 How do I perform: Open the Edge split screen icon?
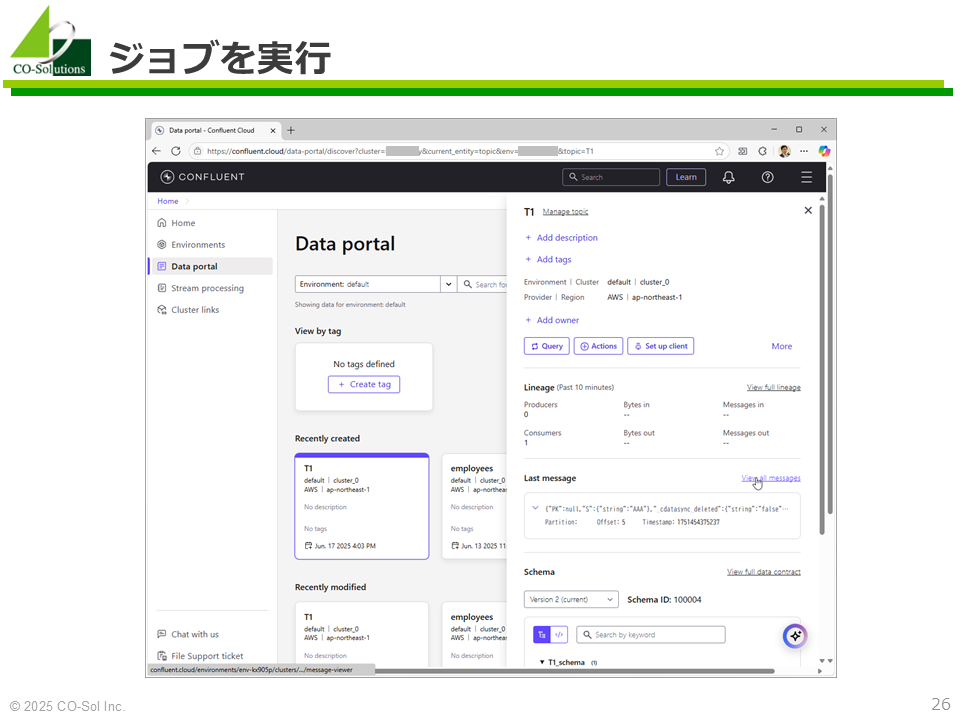(x=743, y=151)
